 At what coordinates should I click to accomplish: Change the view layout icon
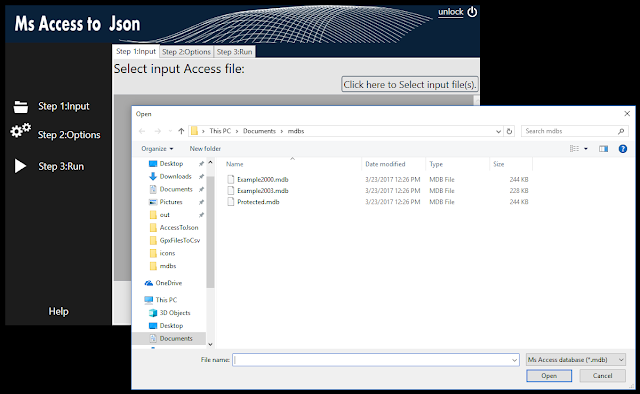(574, 149)
